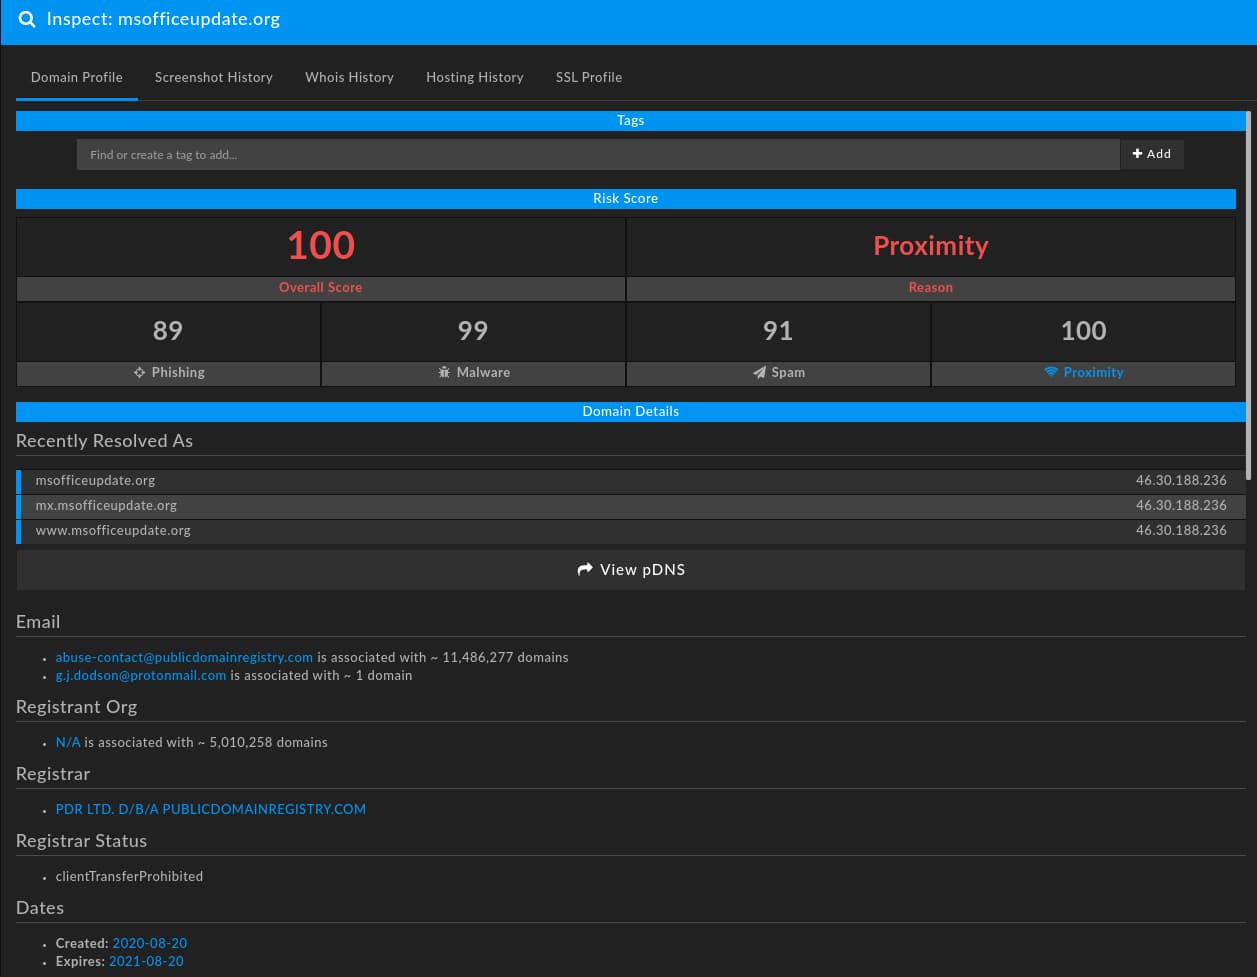This screenshot has width=1257, height=977.
Task: Click the expires date 2021-08-20
Action: coord(146,961)
